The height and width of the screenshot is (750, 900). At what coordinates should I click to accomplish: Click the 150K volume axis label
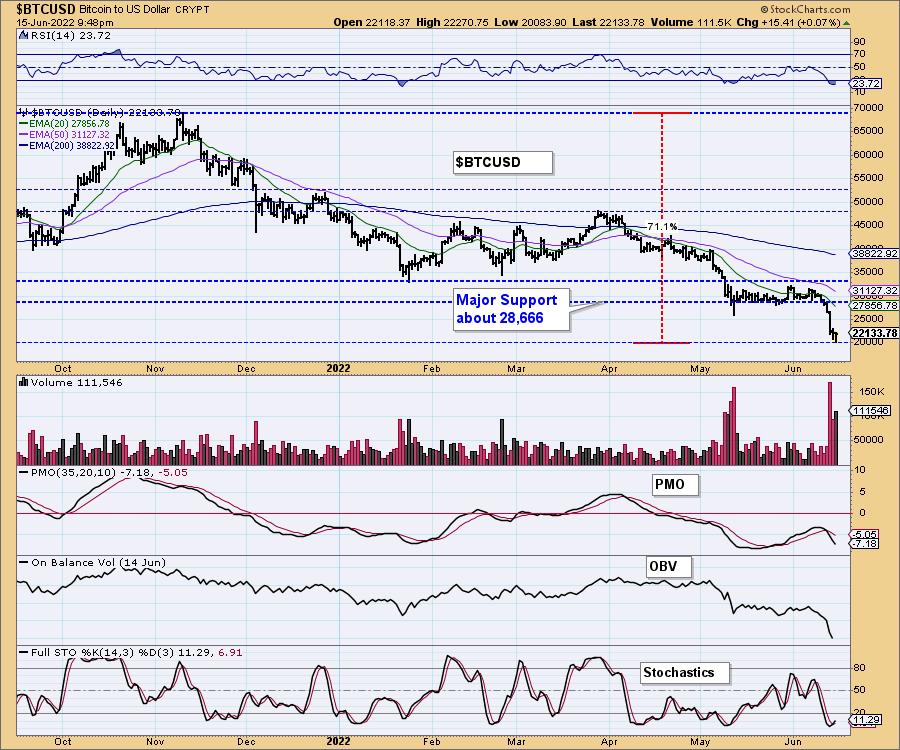(x=872, y=391)
